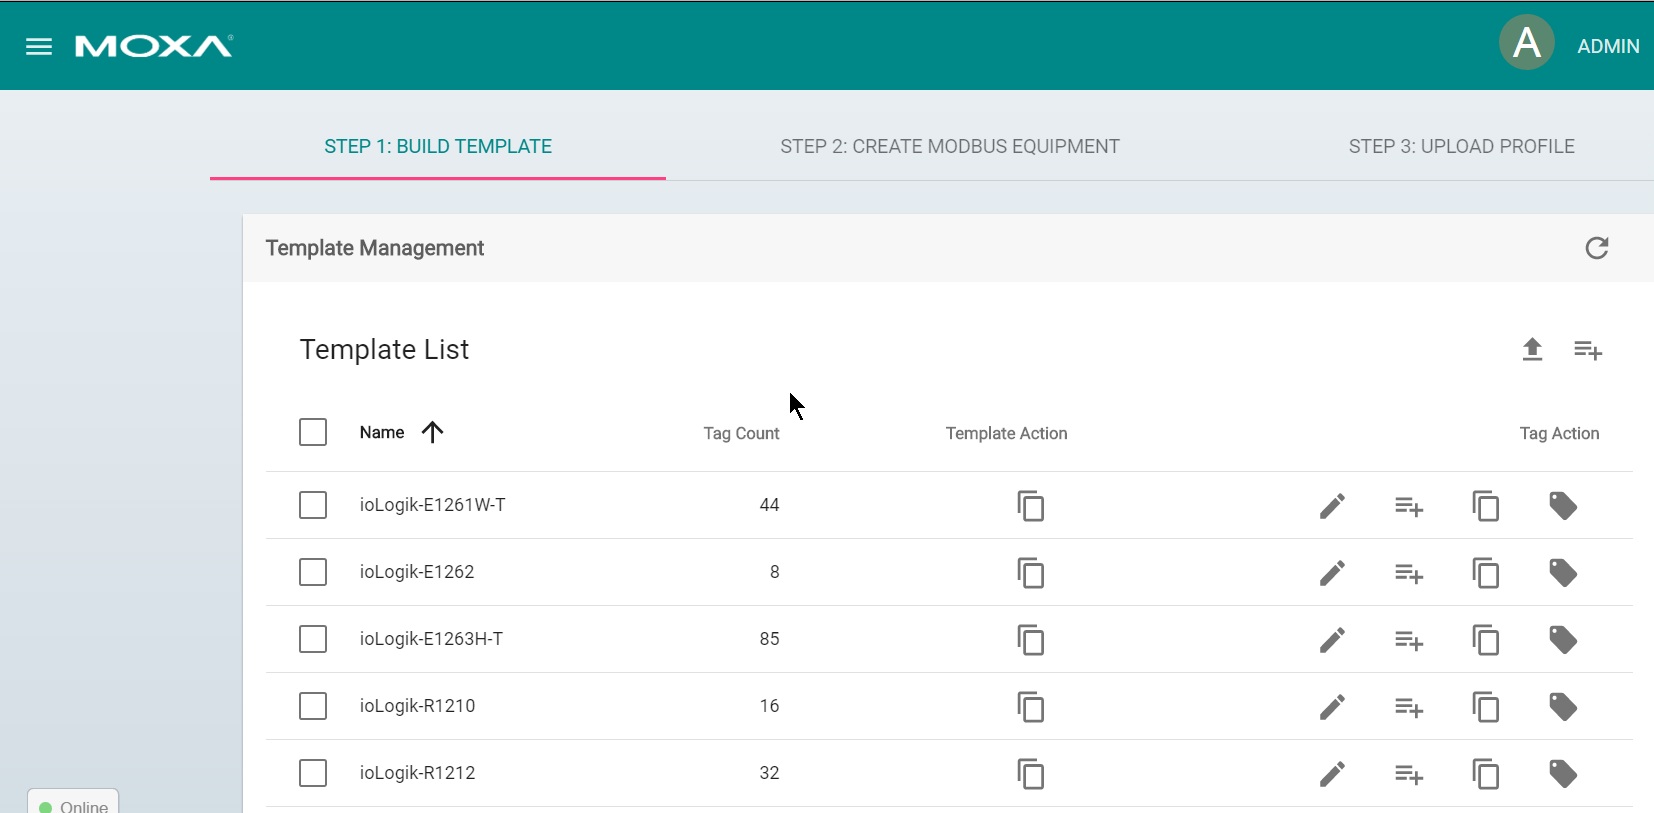Screen dimensions: 1654x813
Task: Check the ioLogik-R1210 row checkbox
Action: pos(313,706)
